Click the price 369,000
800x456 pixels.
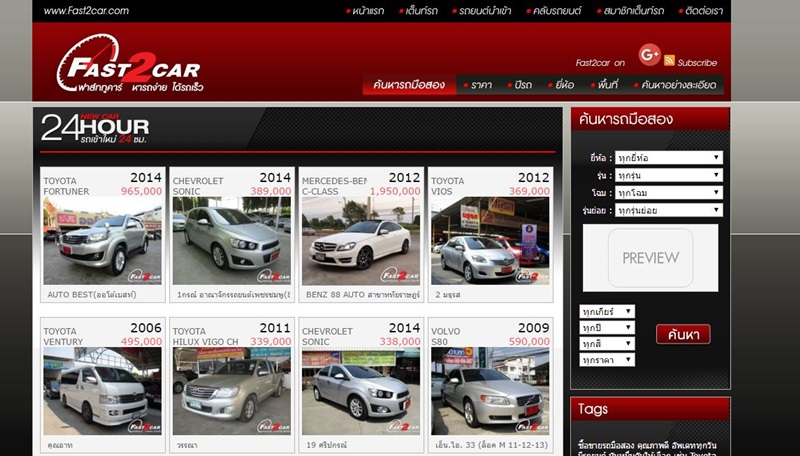[529, 191]
